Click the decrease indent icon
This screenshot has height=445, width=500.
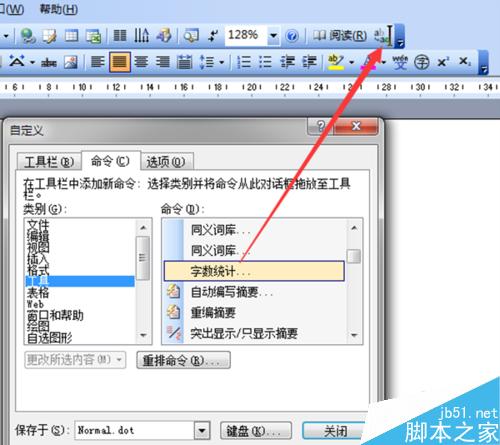287,62
